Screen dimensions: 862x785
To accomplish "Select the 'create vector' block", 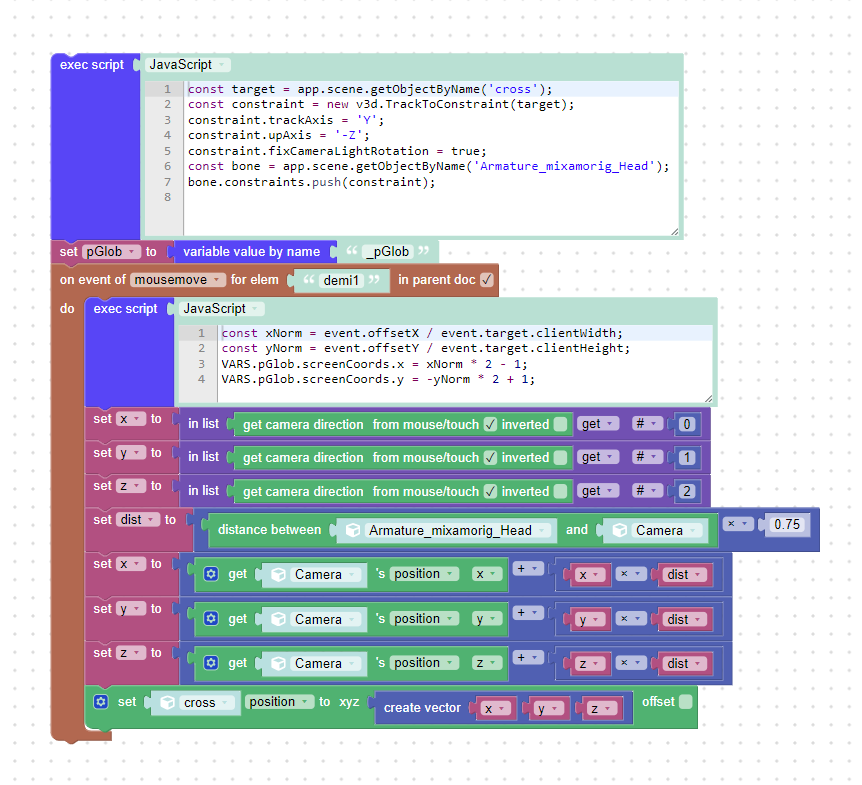I will click(422, 708).
